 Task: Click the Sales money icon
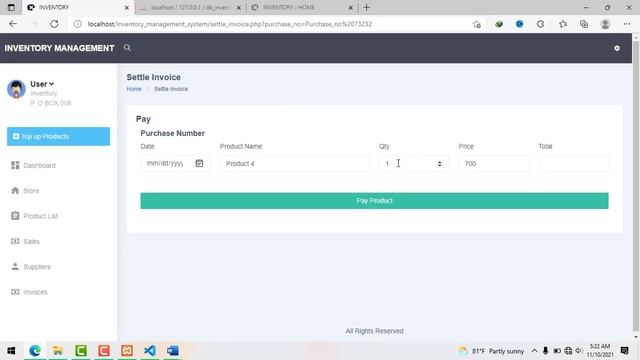pyautogui.click(x=15, y=241)
